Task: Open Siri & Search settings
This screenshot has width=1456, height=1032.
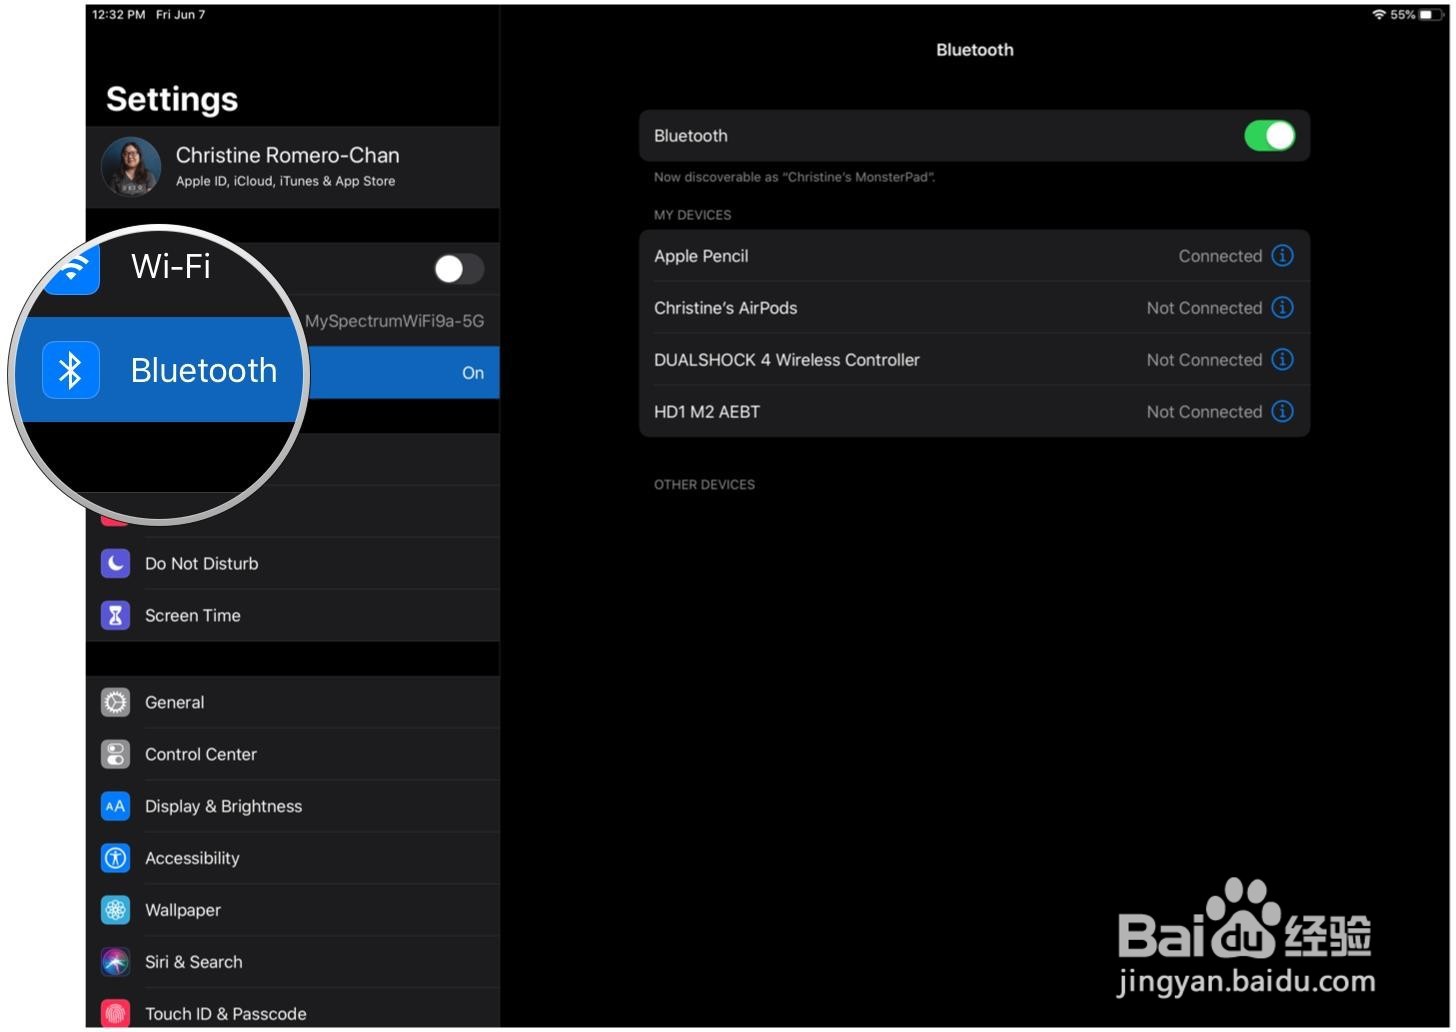Action: (293, 963)
